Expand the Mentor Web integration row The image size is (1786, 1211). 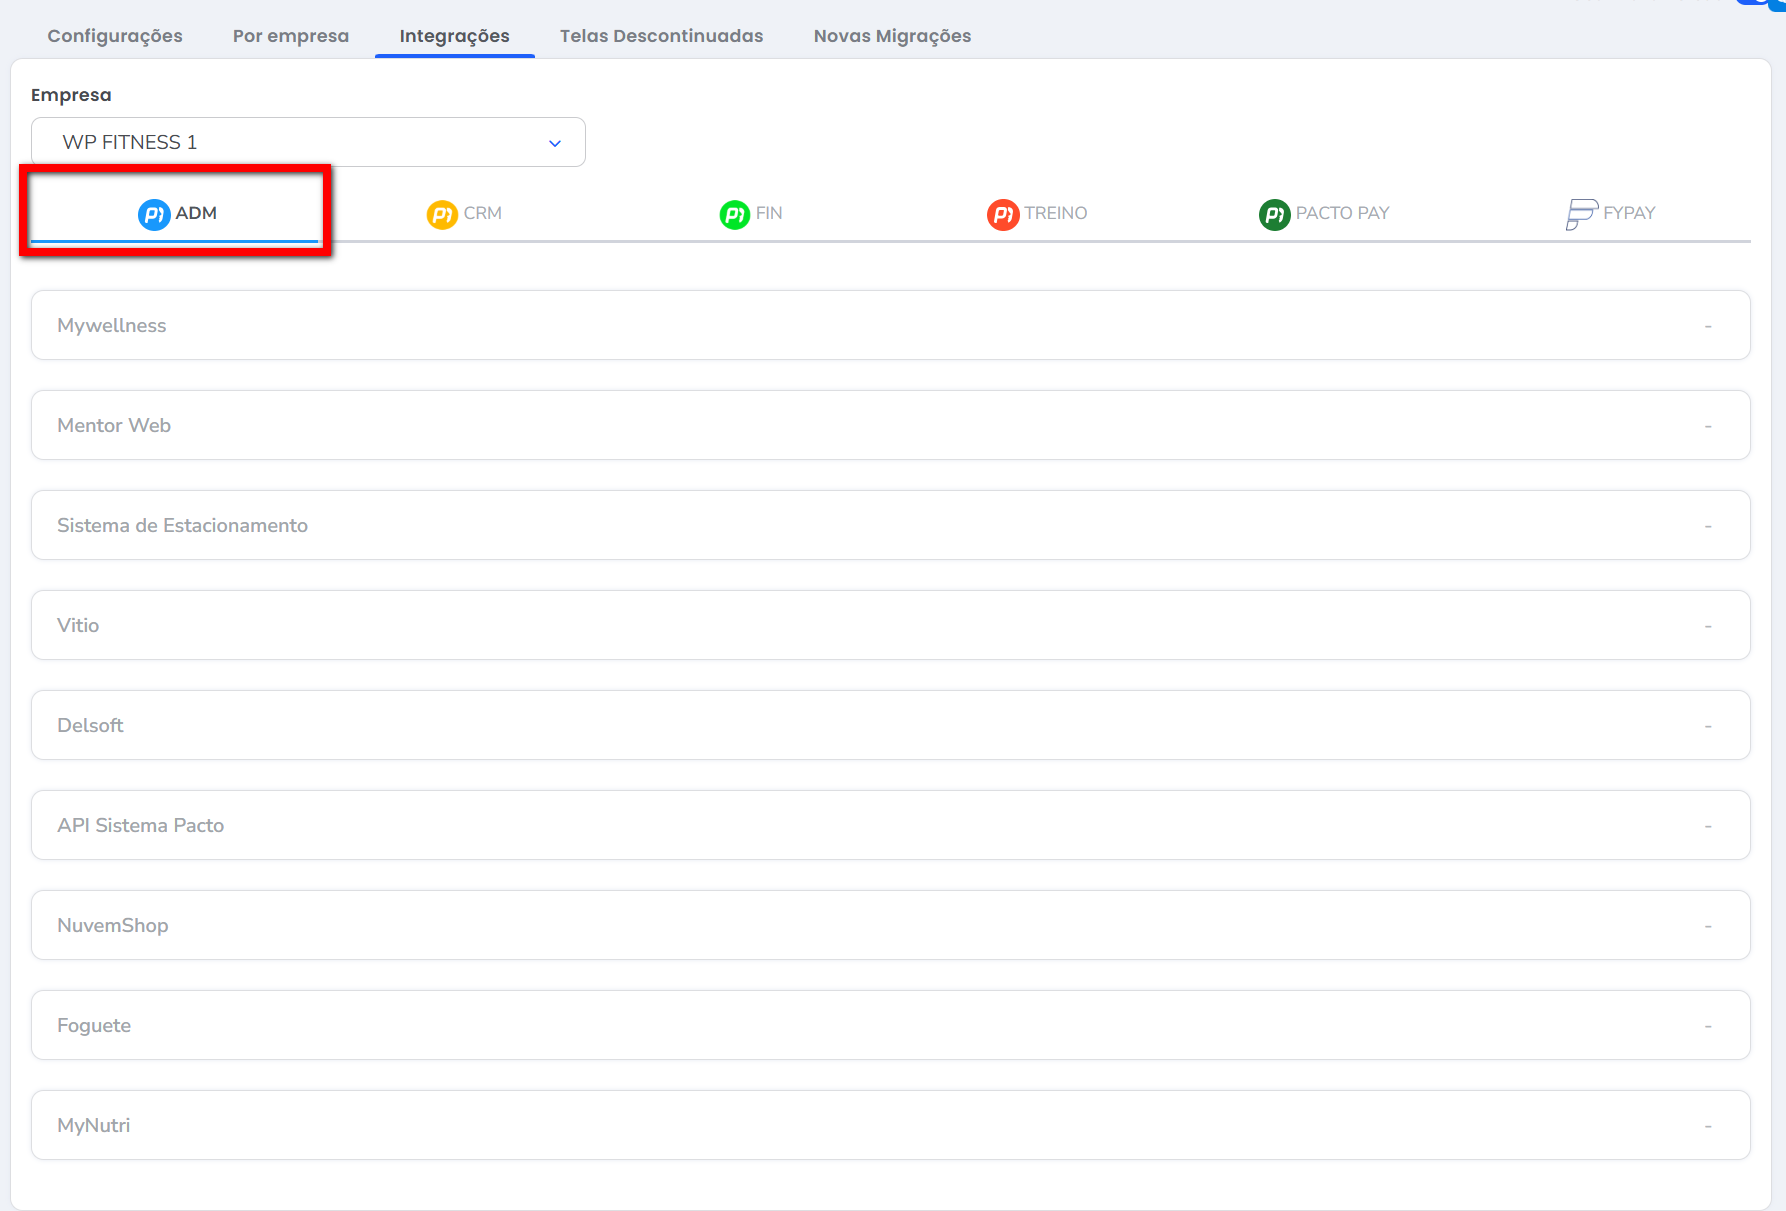point(890,425)
